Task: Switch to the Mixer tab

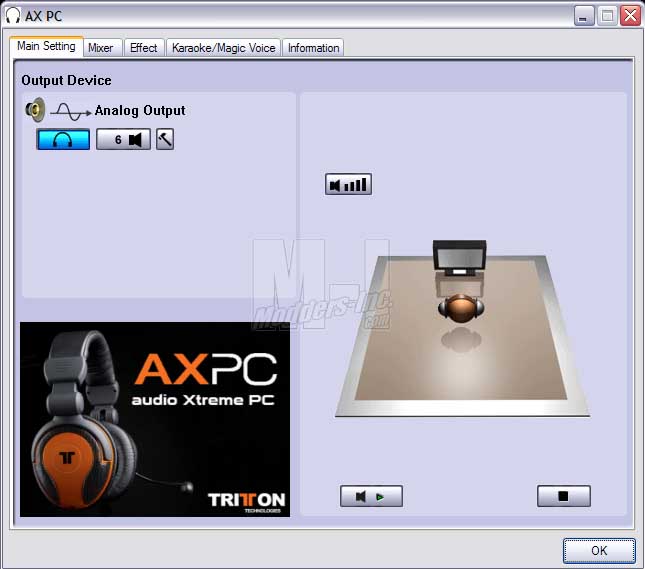Action: point(101,48)
